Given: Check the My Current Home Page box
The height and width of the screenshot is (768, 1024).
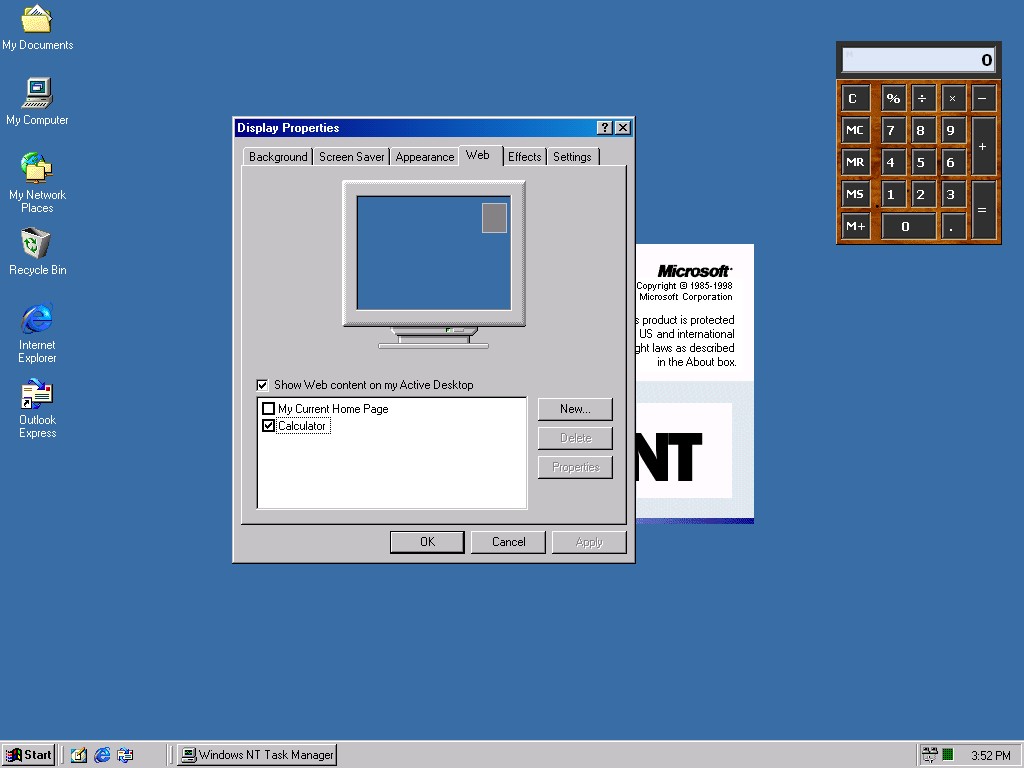Looking at the screenshot, I should [x=268, y=409].
